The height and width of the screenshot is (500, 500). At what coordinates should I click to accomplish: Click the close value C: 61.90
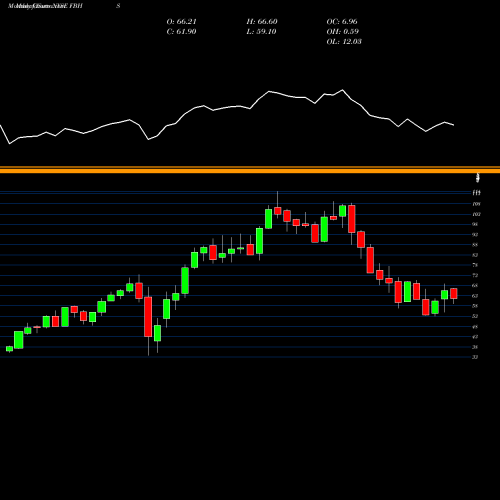pyautogui.click(x=181, y=32)
